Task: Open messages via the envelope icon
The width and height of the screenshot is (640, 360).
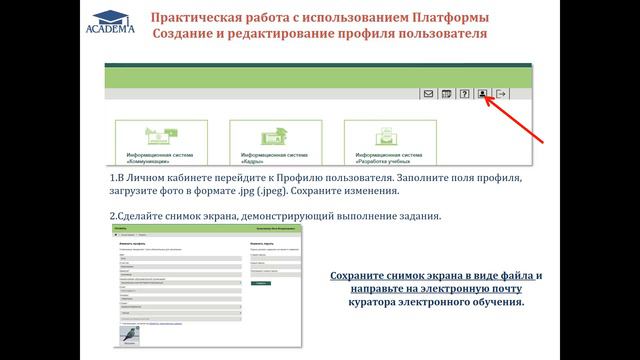Action: (x=428, y=94)
